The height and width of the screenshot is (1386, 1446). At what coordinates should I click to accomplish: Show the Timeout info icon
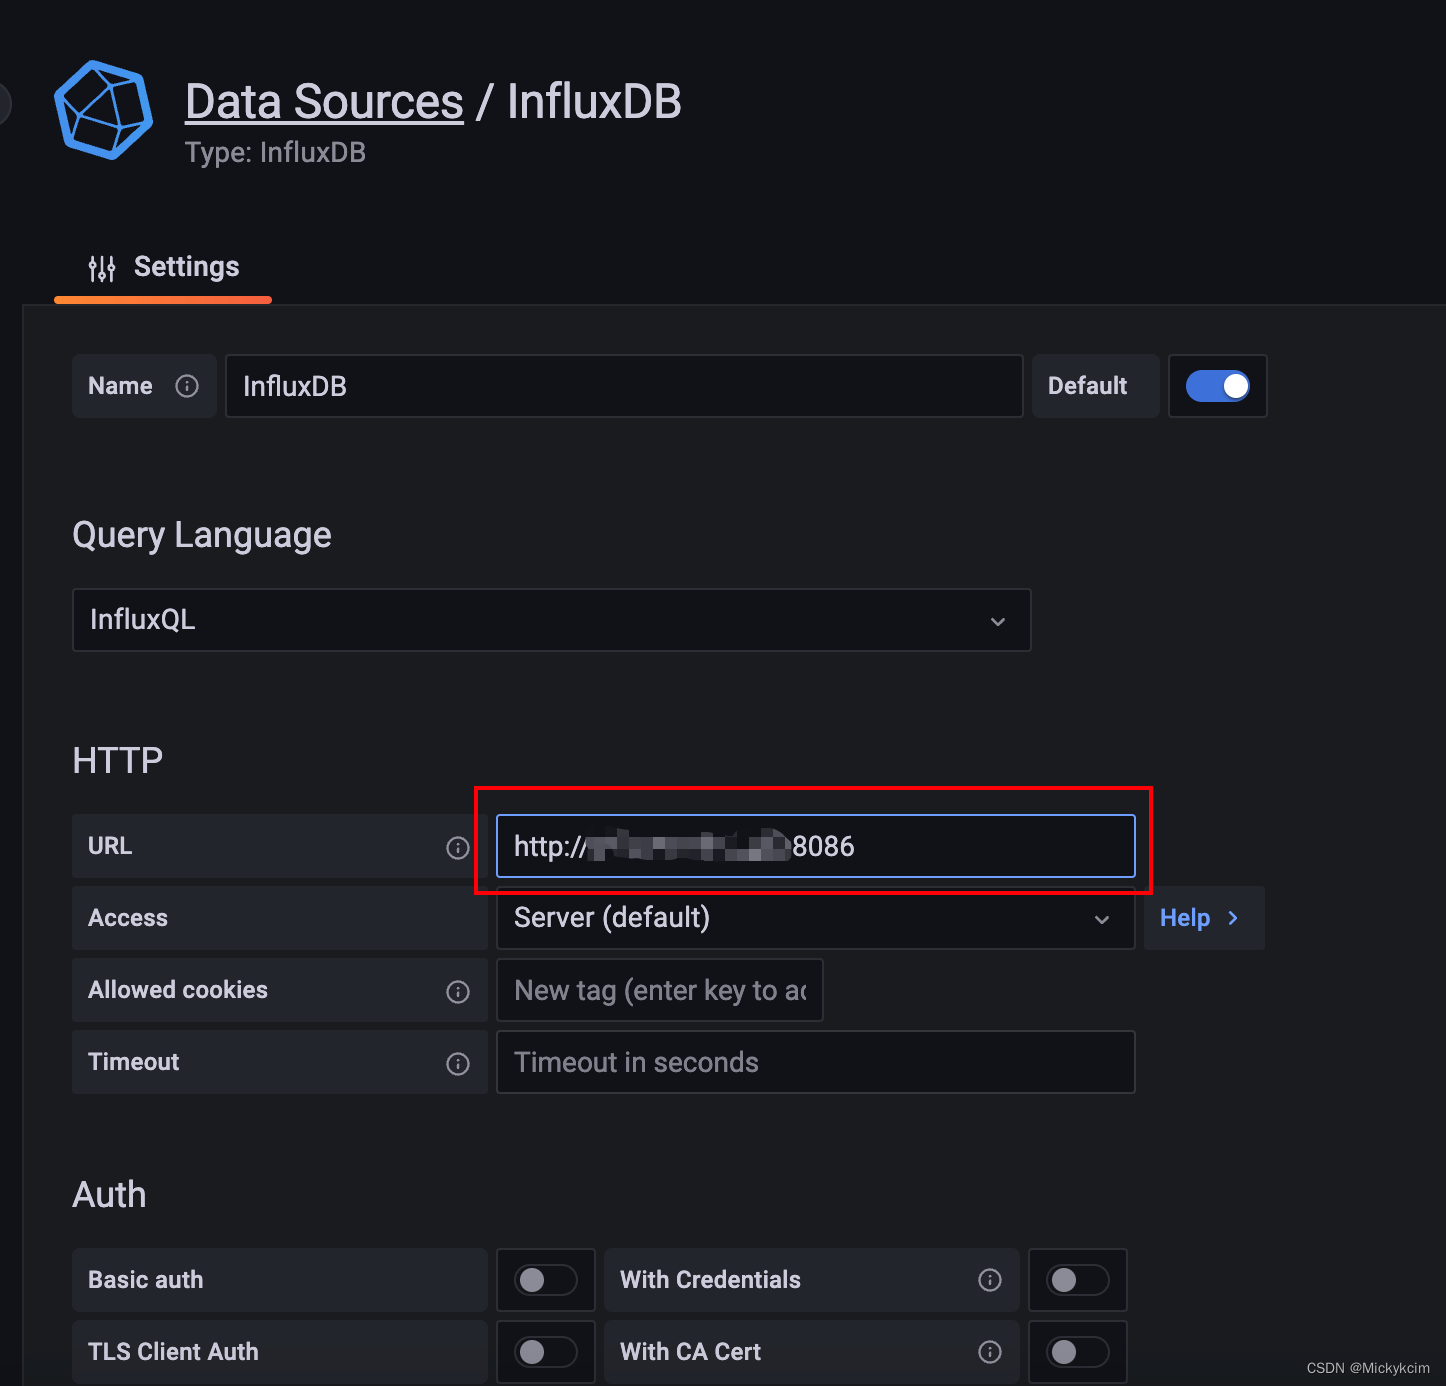458,1063
